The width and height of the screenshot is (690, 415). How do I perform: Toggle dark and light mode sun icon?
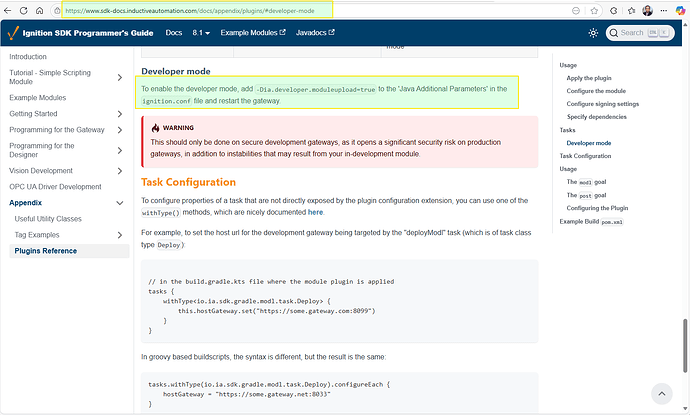[593, 33]
